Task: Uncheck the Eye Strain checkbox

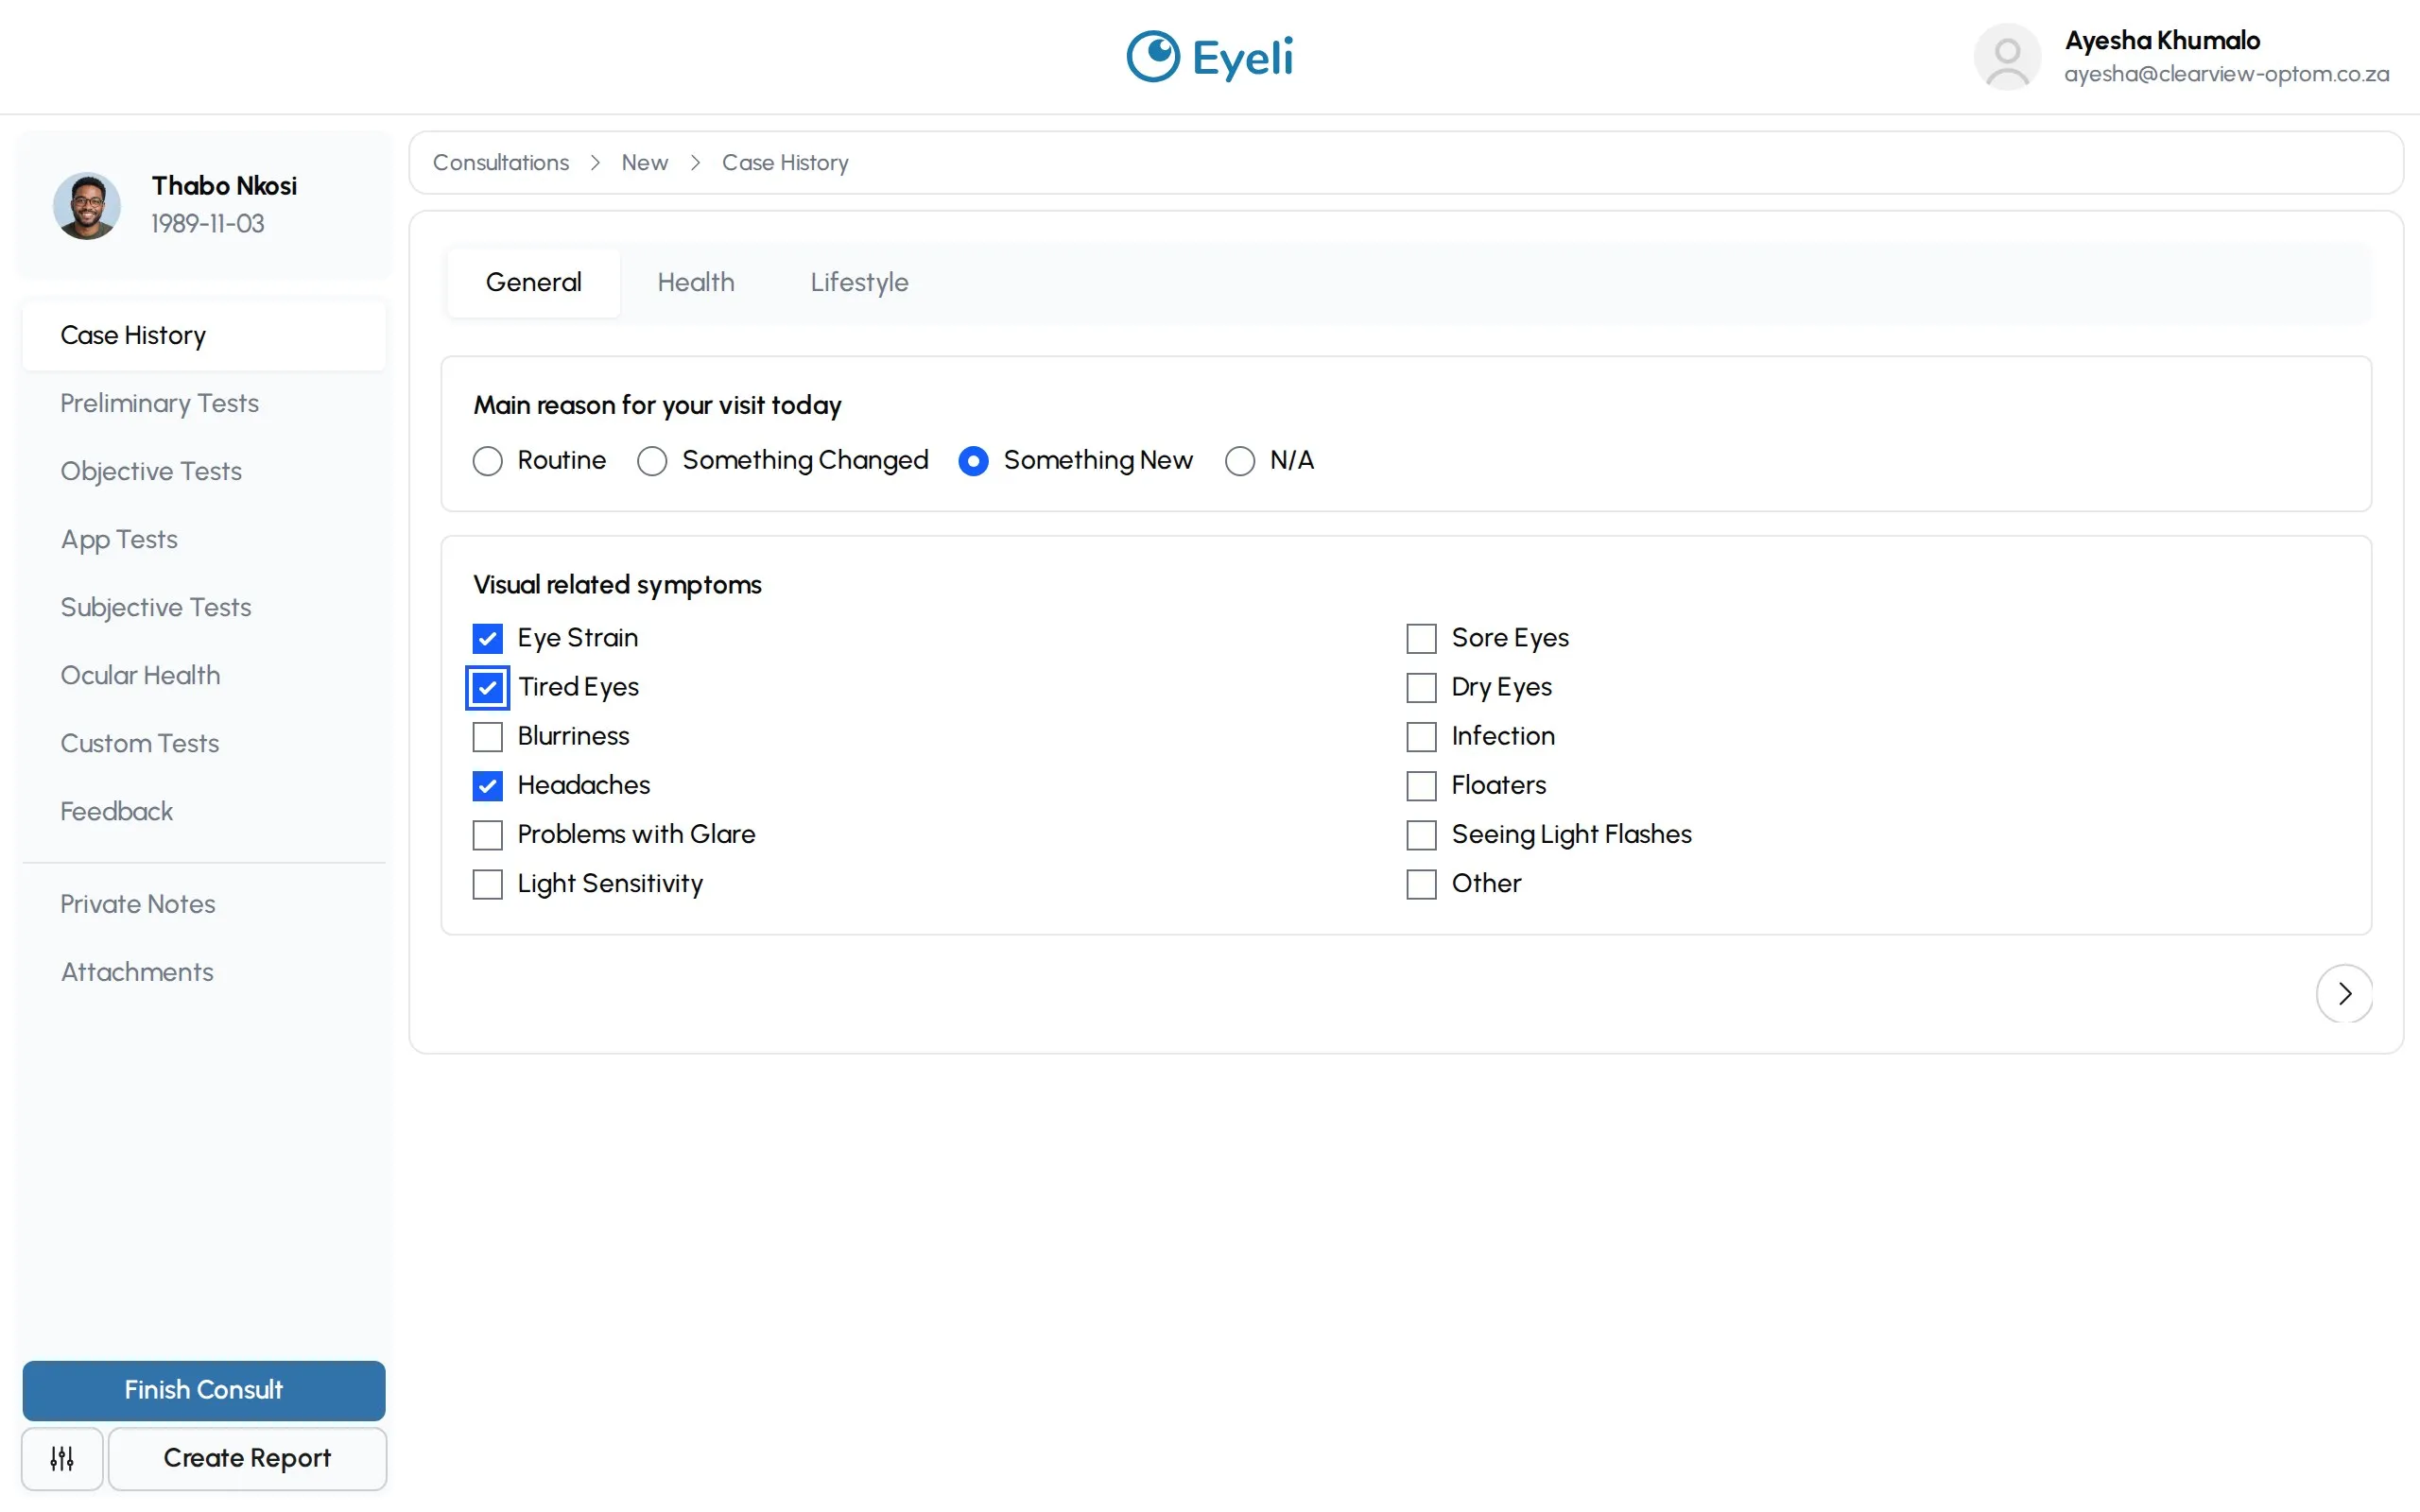Action: coord(487,638)
